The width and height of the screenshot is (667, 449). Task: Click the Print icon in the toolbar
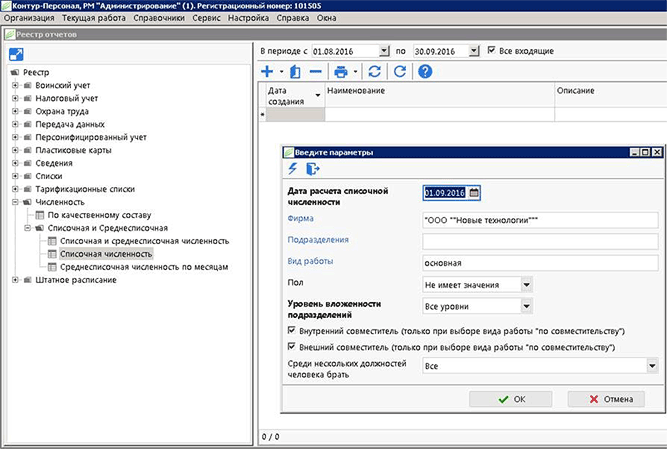341,72
